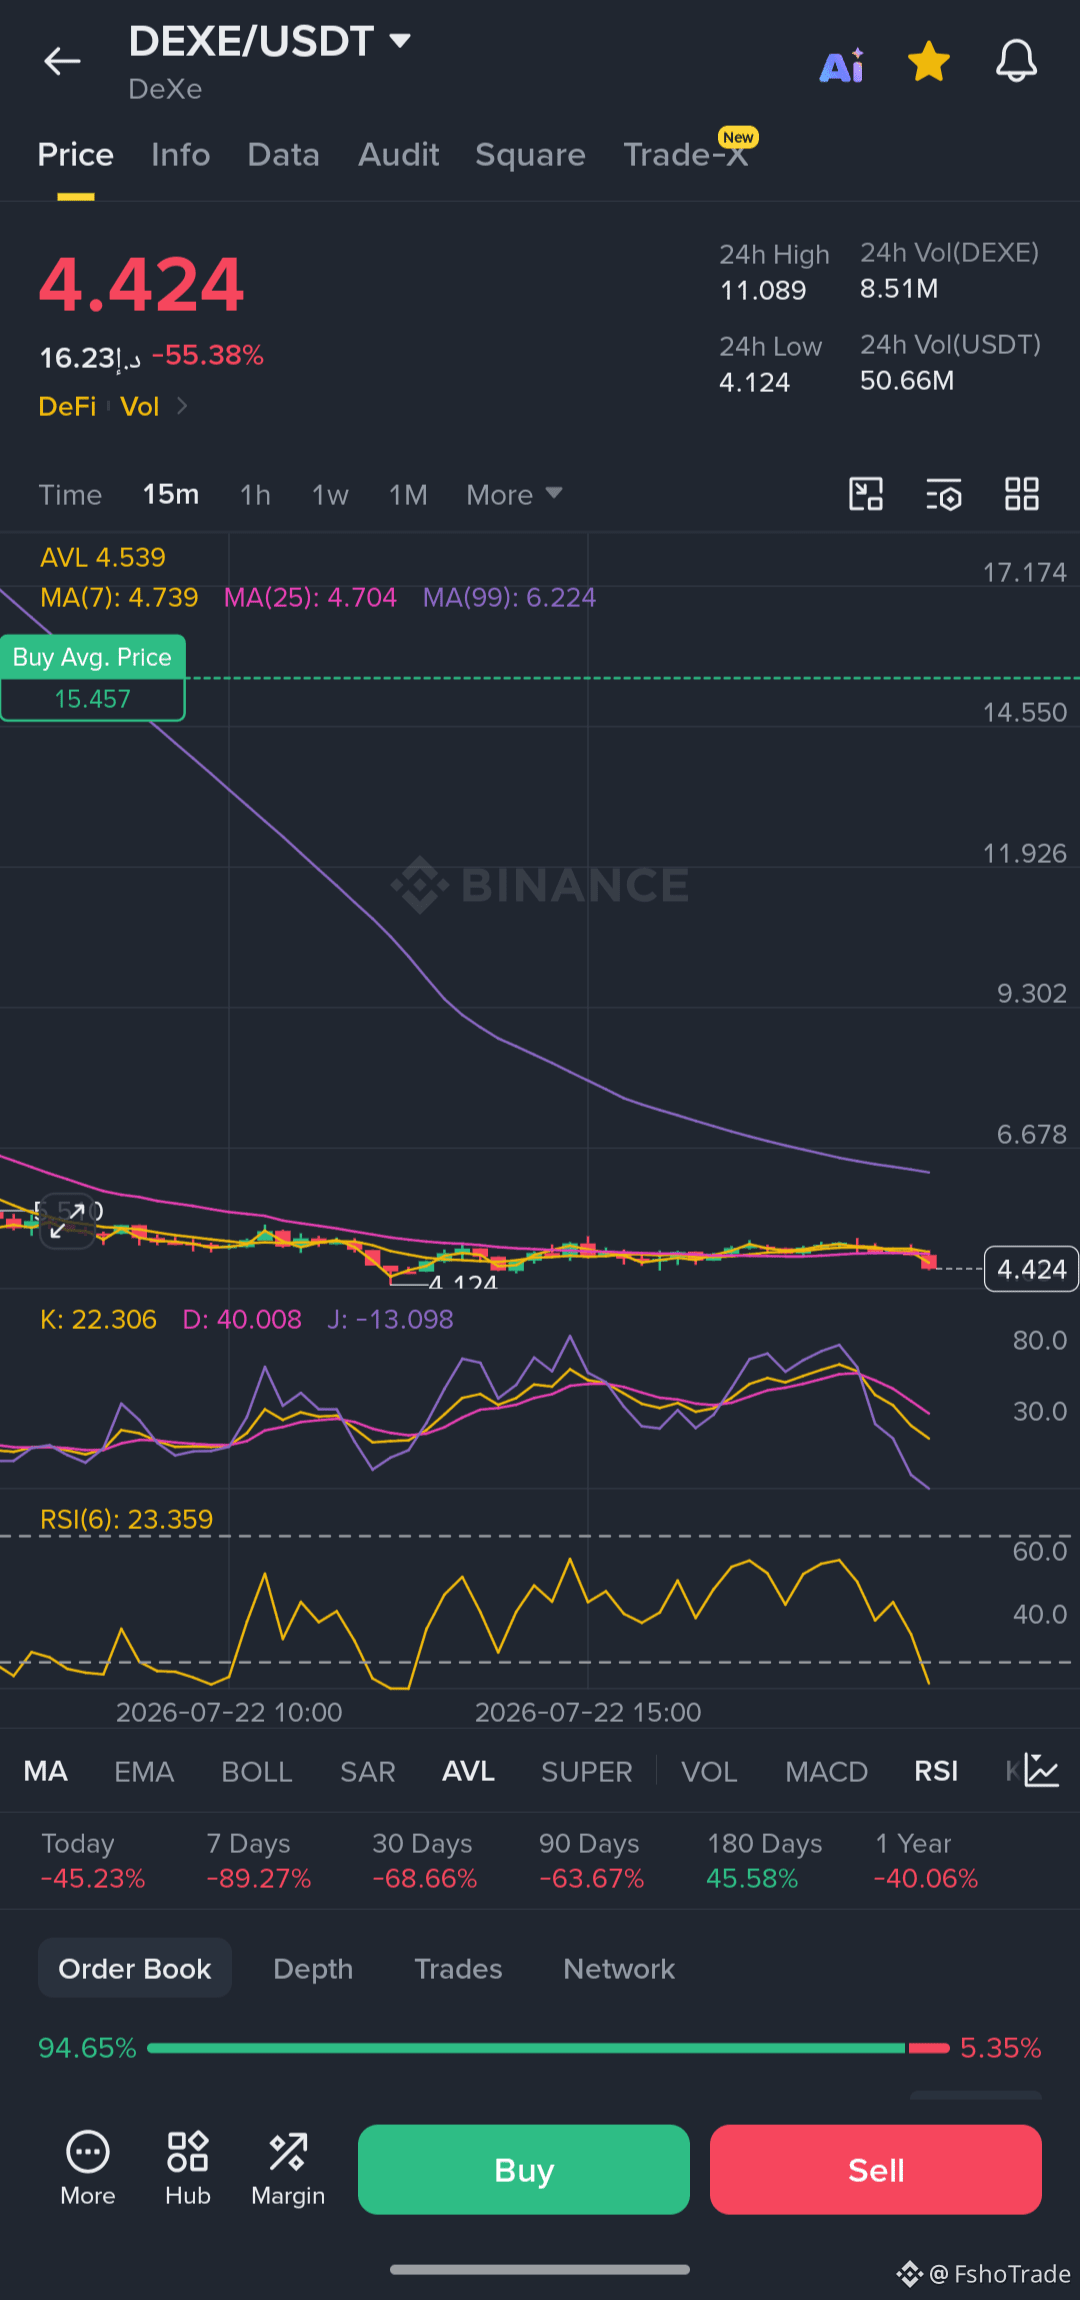Viewport: 1080px width, 2300px height.
Task: Click the Today -45.23% performance
Action: tap(92, 1861)
